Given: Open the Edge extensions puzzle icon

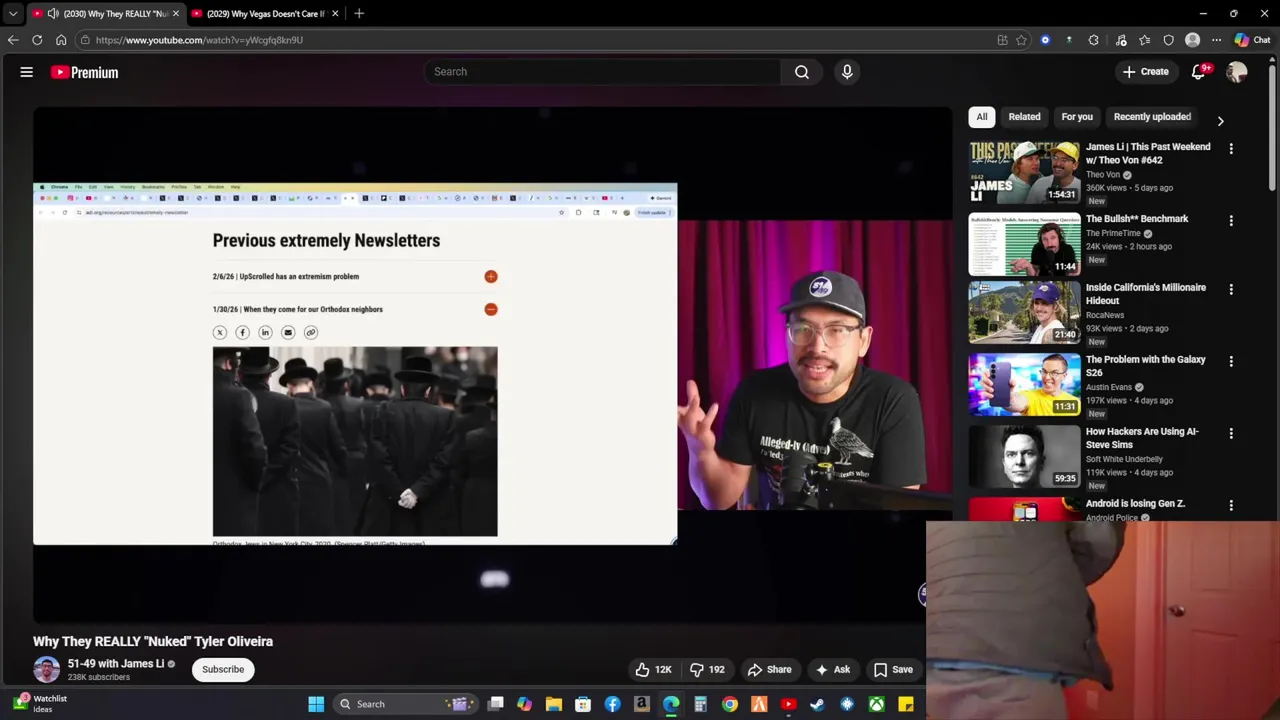Looking at the screenshot, I should (1093, 40).
